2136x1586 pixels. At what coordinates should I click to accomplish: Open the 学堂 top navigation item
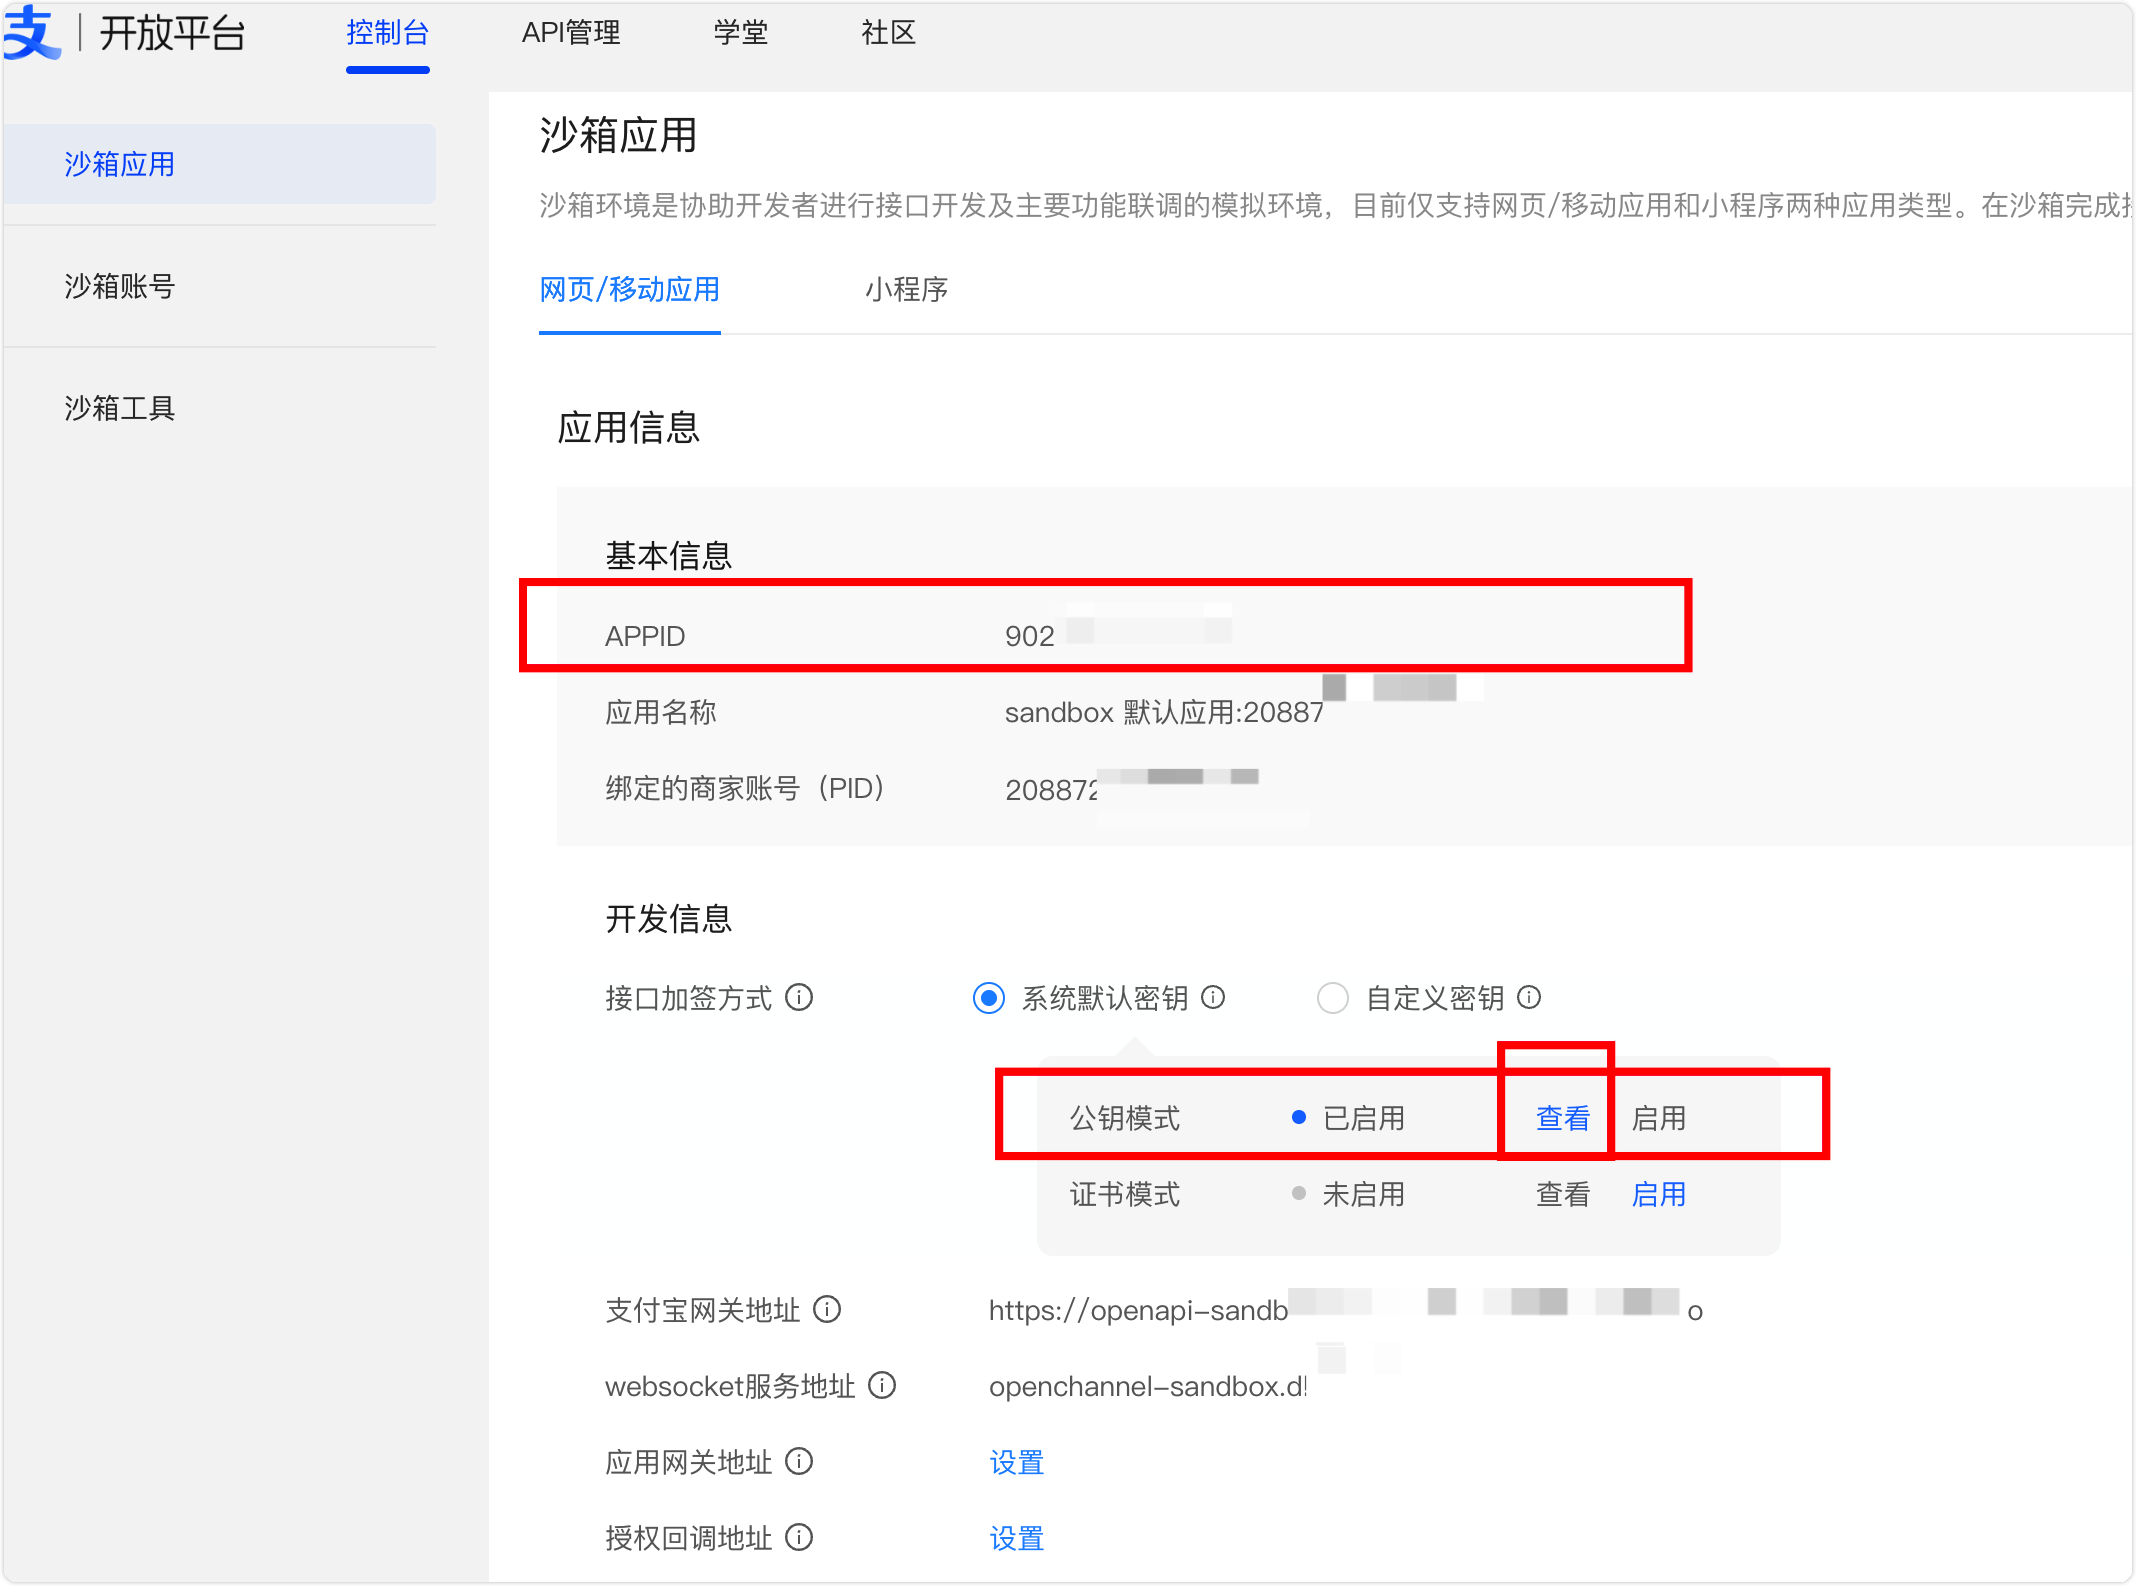click(x=741, y=33)
